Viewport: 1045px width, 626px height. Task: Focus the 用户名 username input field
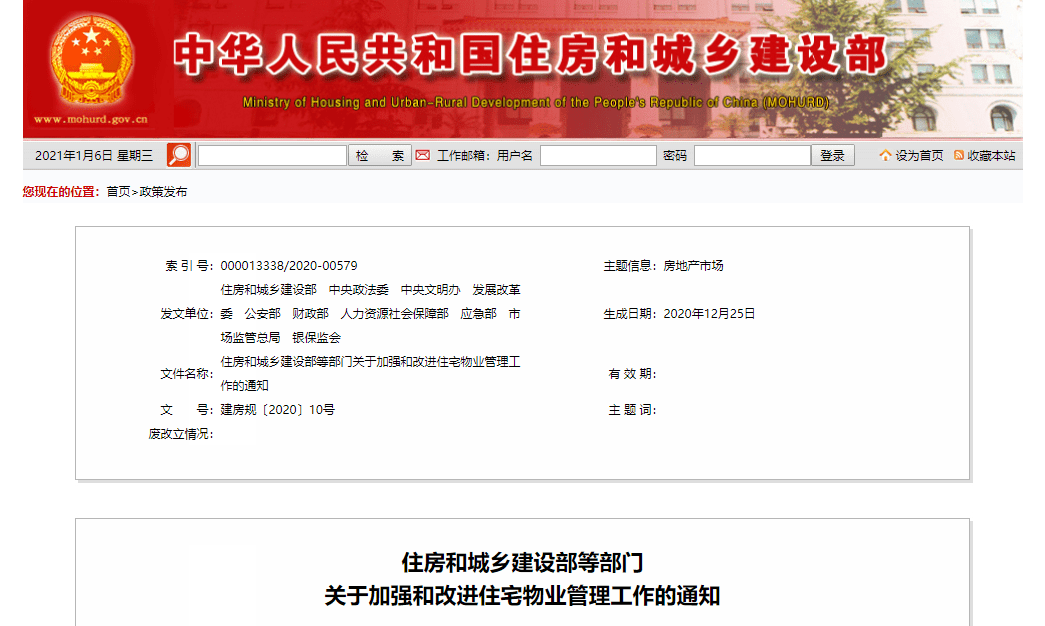(598, 155)
